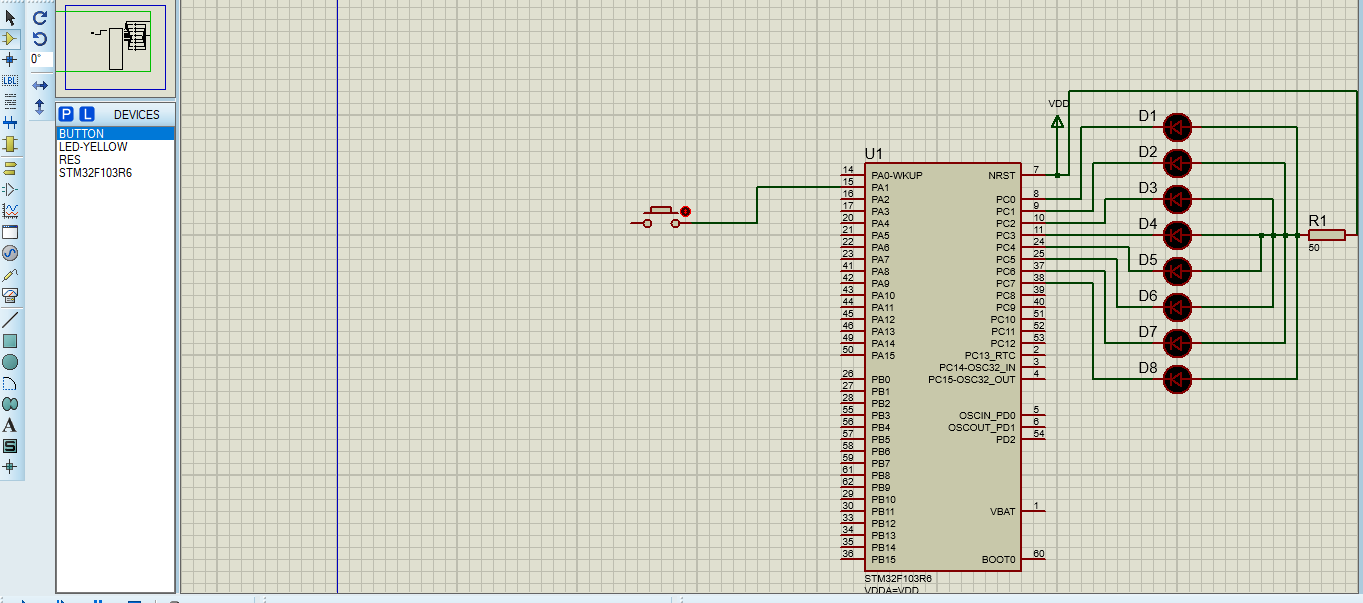Activate Component Mode tool
Screen dimensions: 1363x603
coord(10,39)
